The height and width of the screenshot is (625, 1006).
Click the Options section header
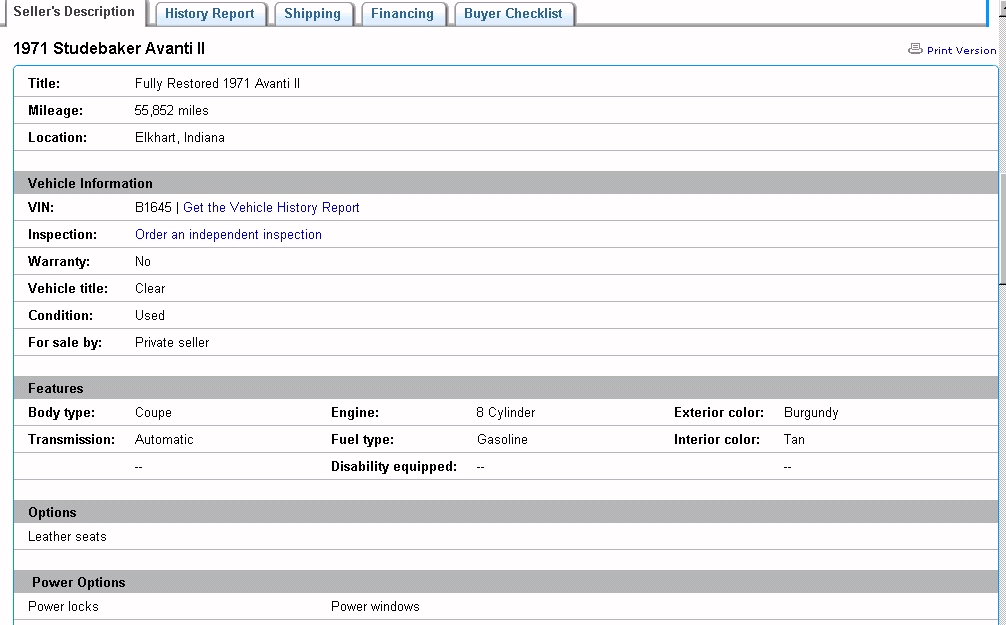52,512
